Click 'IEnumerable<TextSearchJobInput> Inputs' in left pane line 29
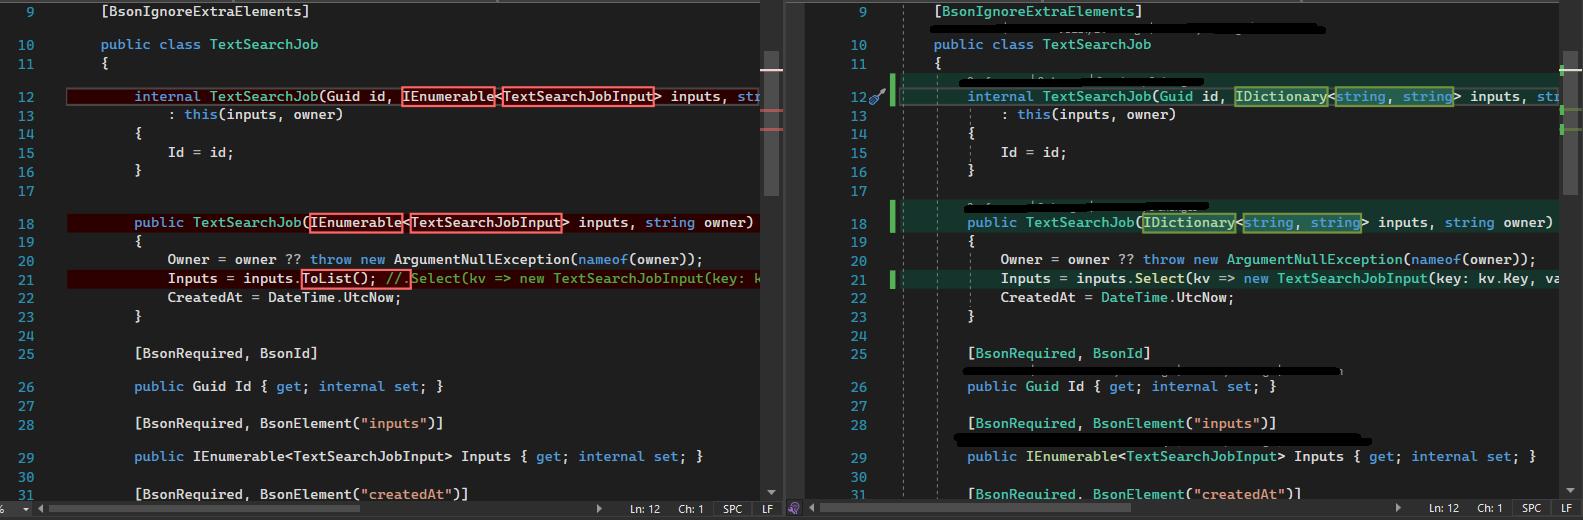1583x520 pixels. pyautogui.click(x=352, y=457)
